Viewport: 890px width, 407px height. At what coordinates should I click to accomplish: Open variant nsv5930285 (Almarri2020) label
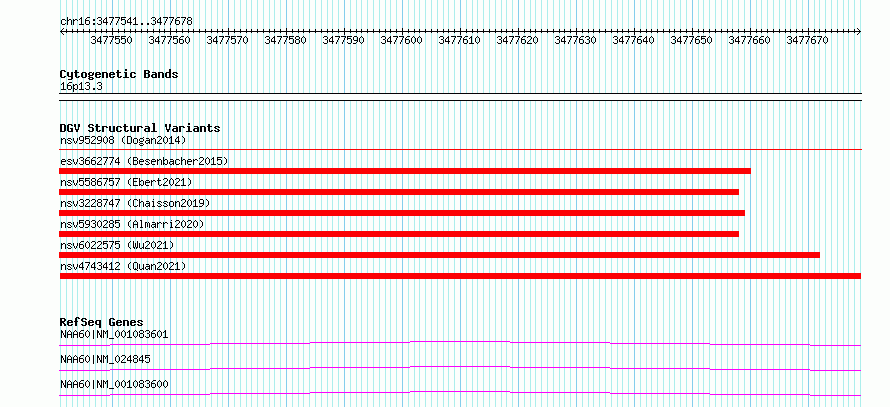(x=132, y=224)
